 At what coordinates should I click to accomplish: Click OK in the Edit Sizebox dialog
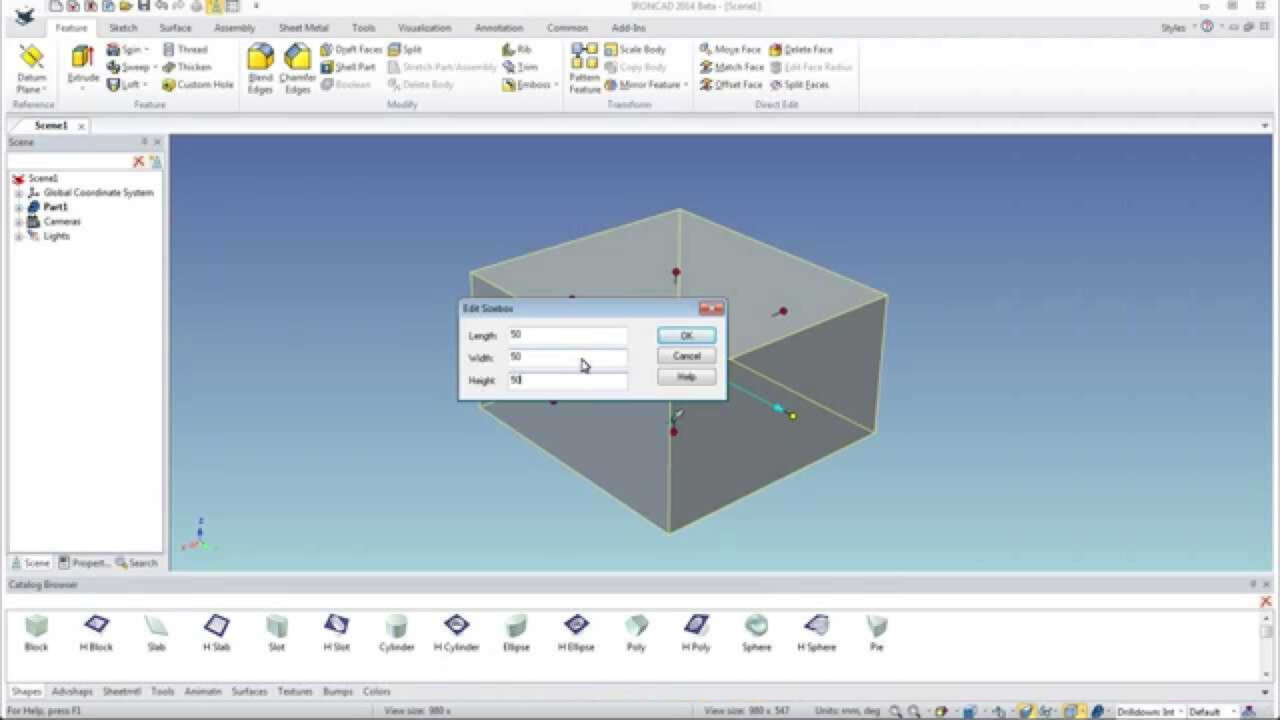pyautogui.click(x=685, y=335)
